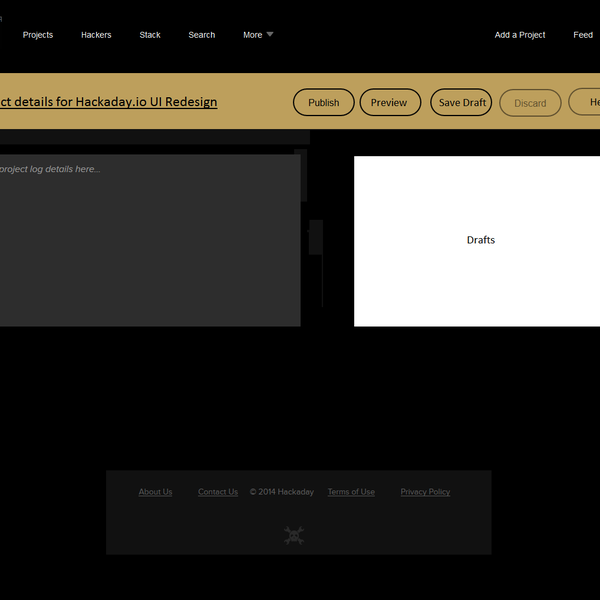Open the Add a Project link
600x600 pixels.
tap(520, 35)
